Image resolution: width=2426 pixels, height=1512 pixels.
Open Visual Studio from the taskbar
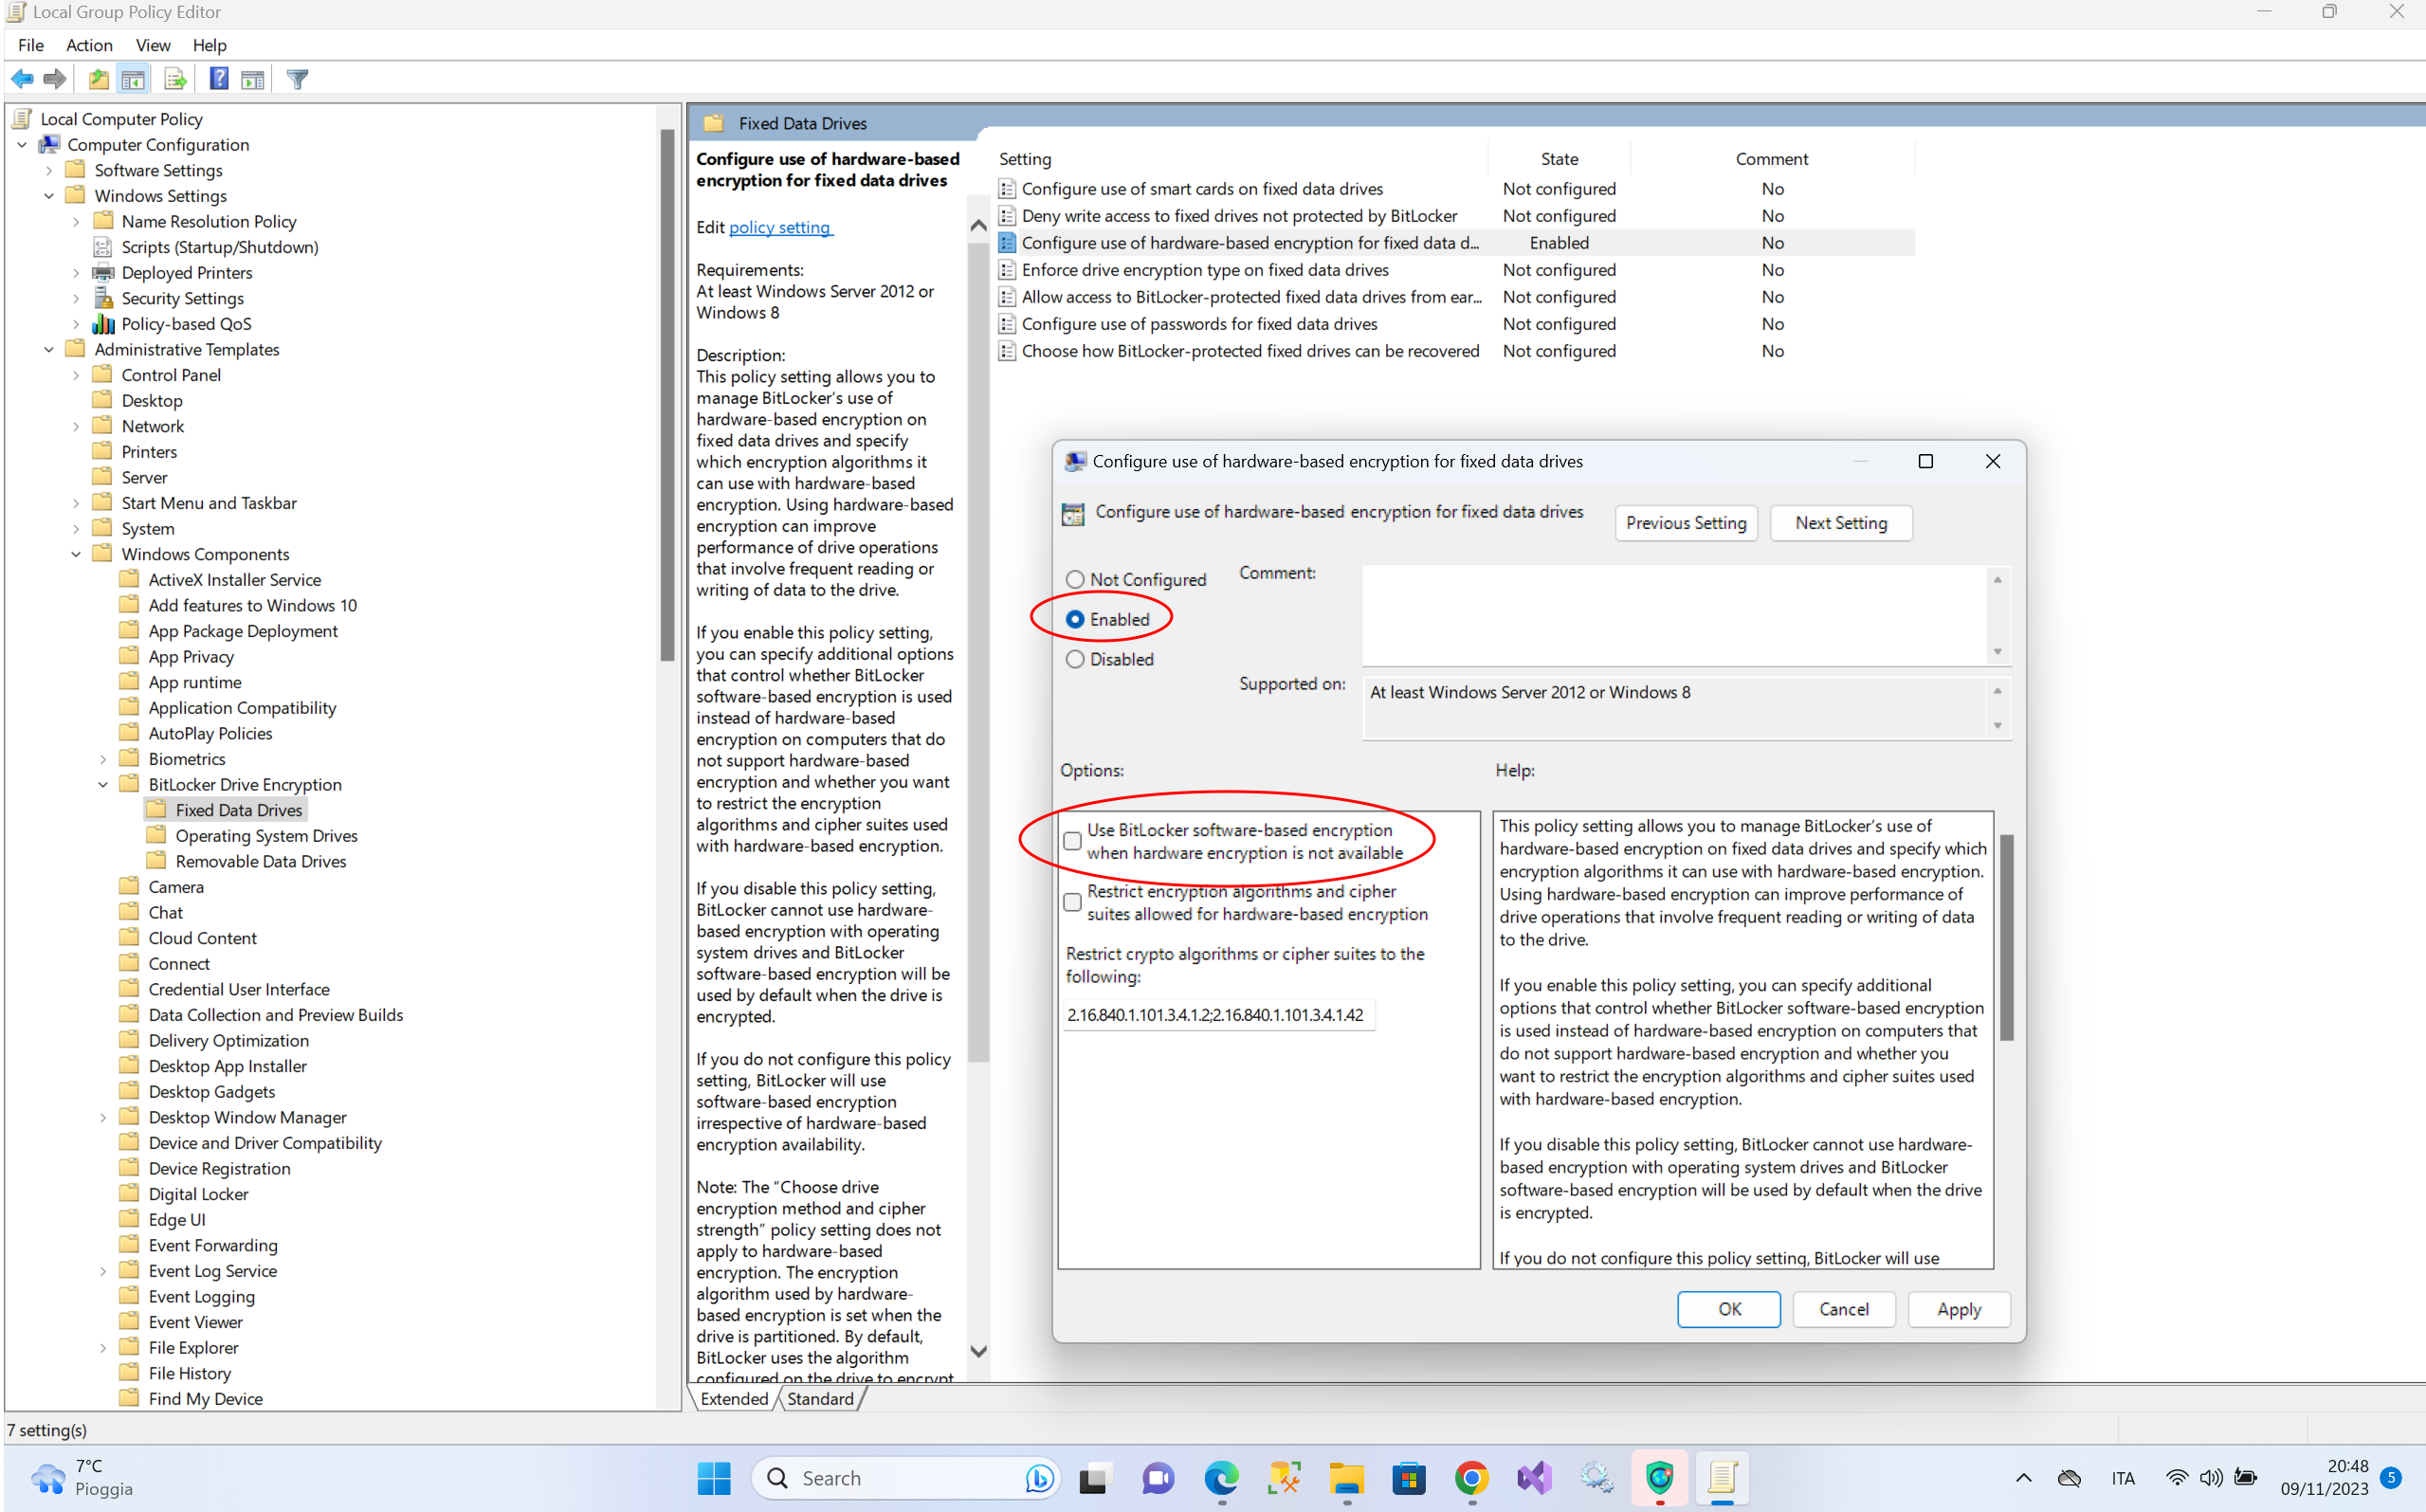click(1534, 1477)
